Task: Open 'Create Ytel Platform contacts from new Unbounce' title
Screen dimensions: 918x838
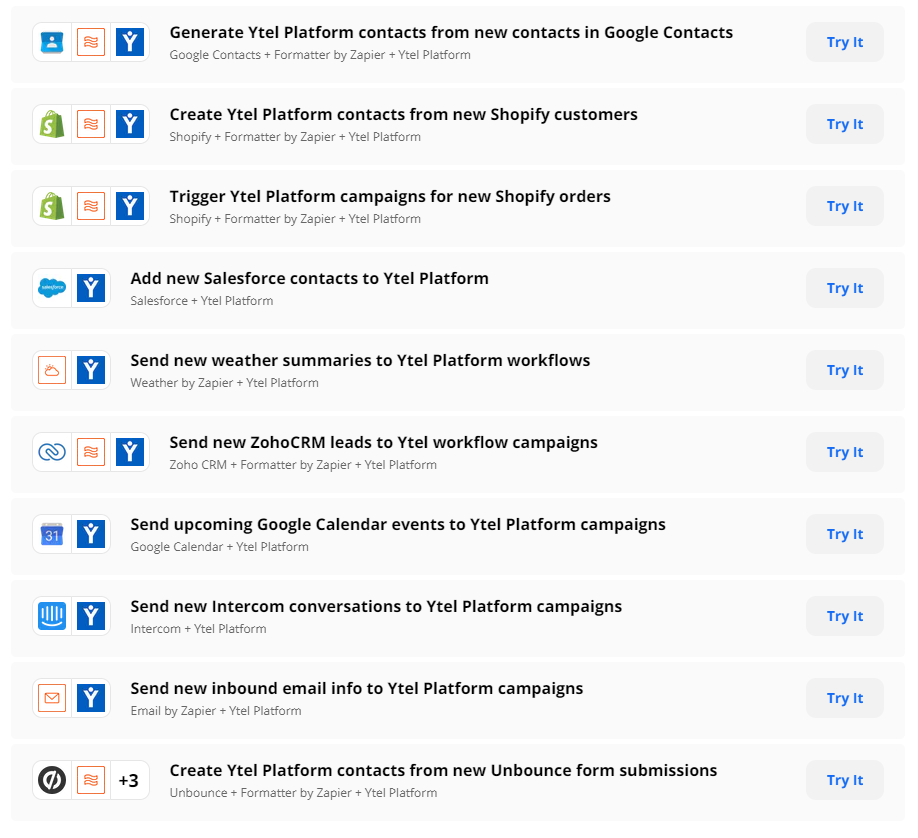Action: click(443, 770)
